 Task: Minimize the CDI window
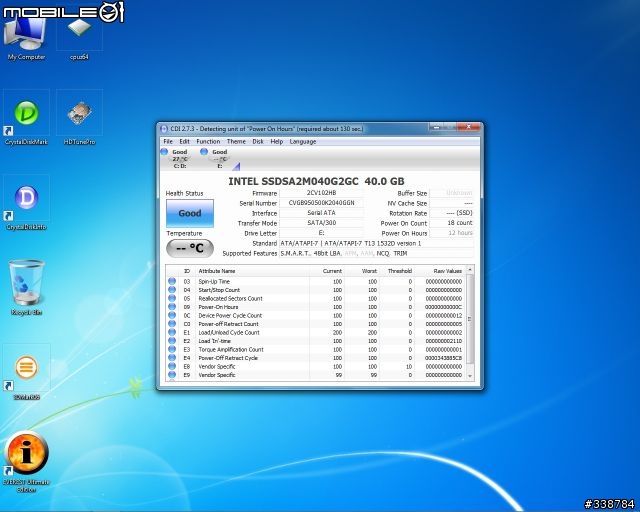click(436, 127)
